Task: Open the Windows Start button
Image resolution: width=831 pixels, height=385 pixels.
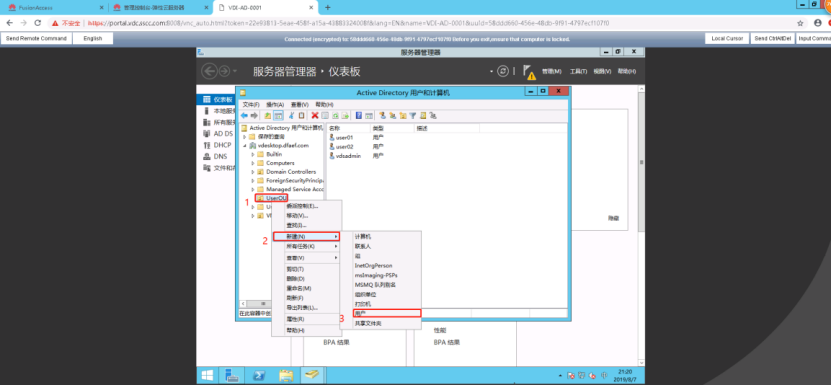Action: 207,375
